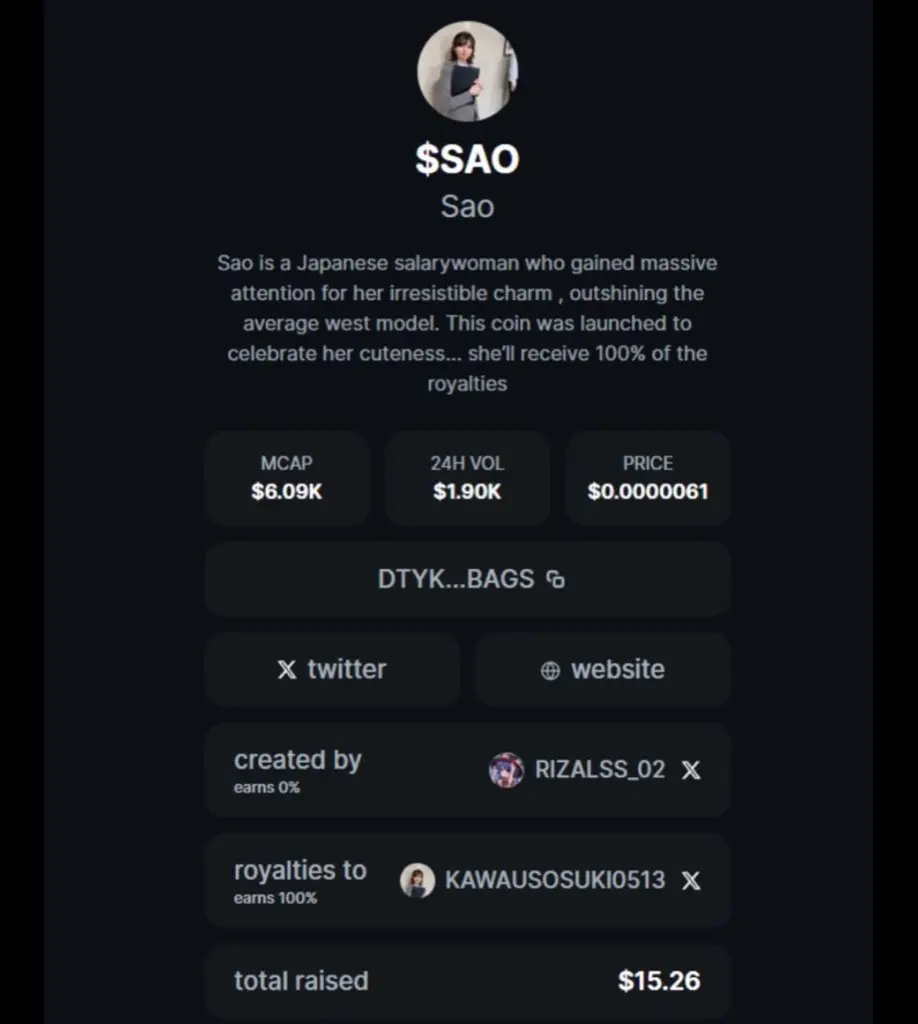Click the Sao token profile picture
918x1024 pixels.
click(x=467, y=71)
